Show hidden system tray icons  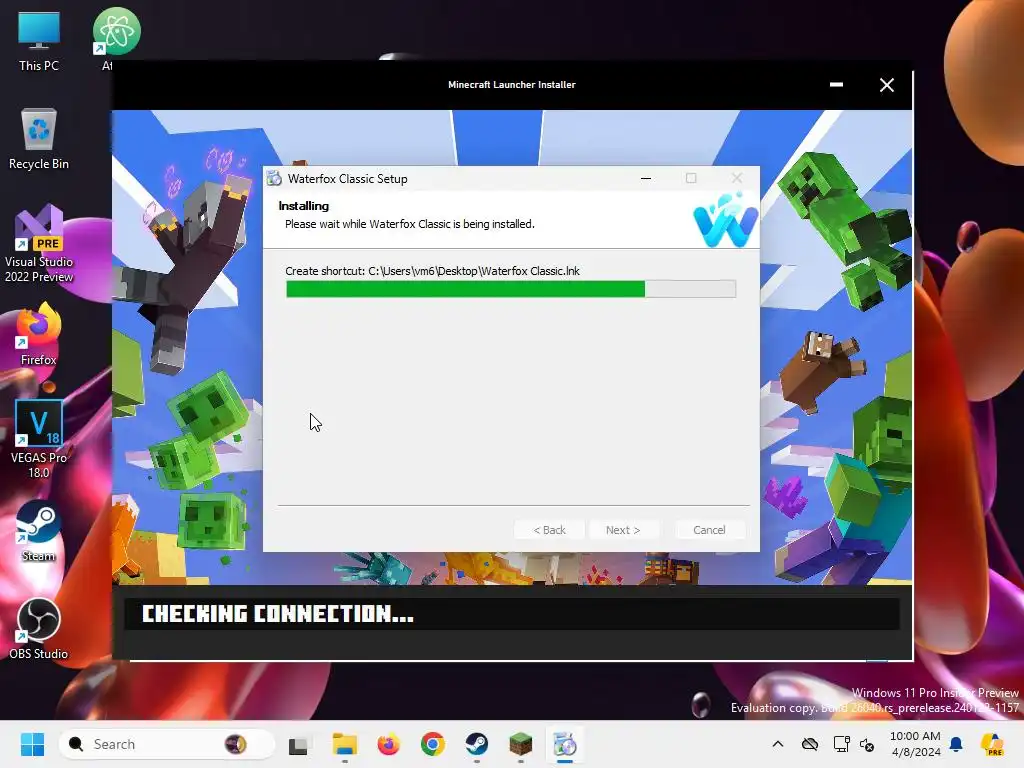point(777,744)
